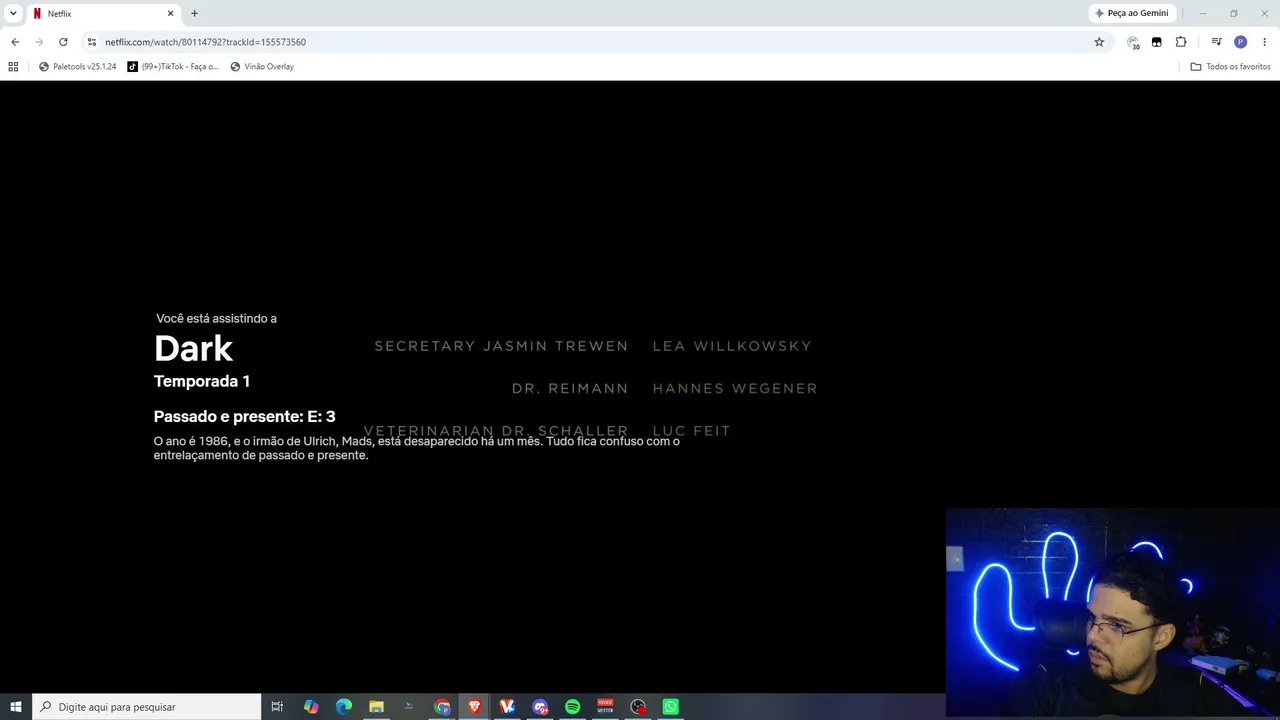
Task: Open File Explorer from the taskbar
Action: click(x=376, y=707)
